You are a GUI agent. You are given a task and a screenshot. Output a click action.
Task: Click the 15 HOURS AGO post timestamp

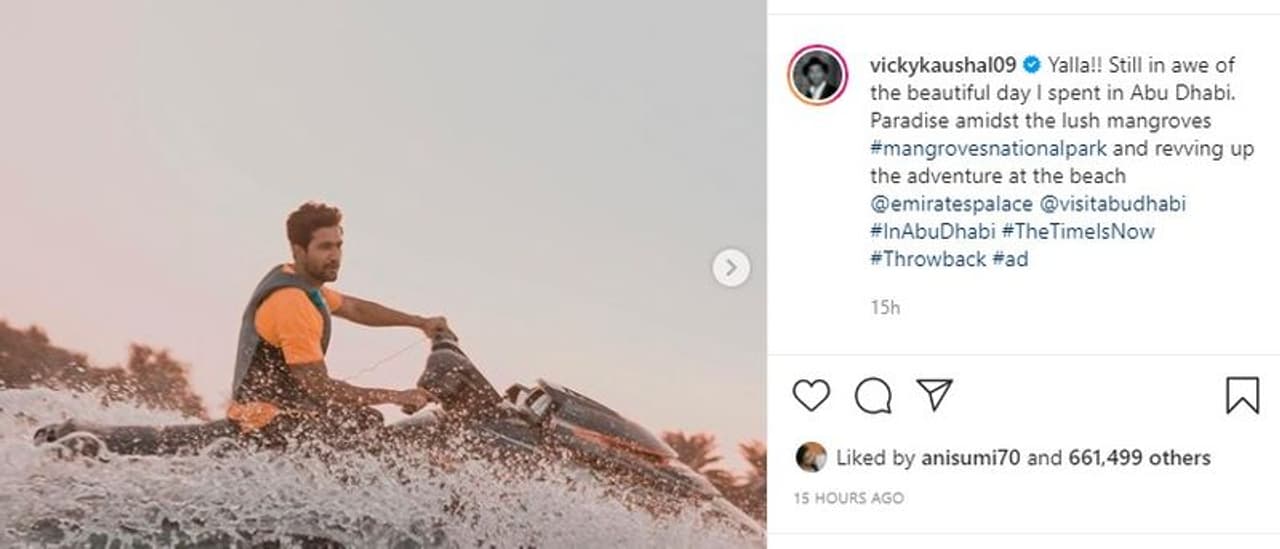(849, 498)
